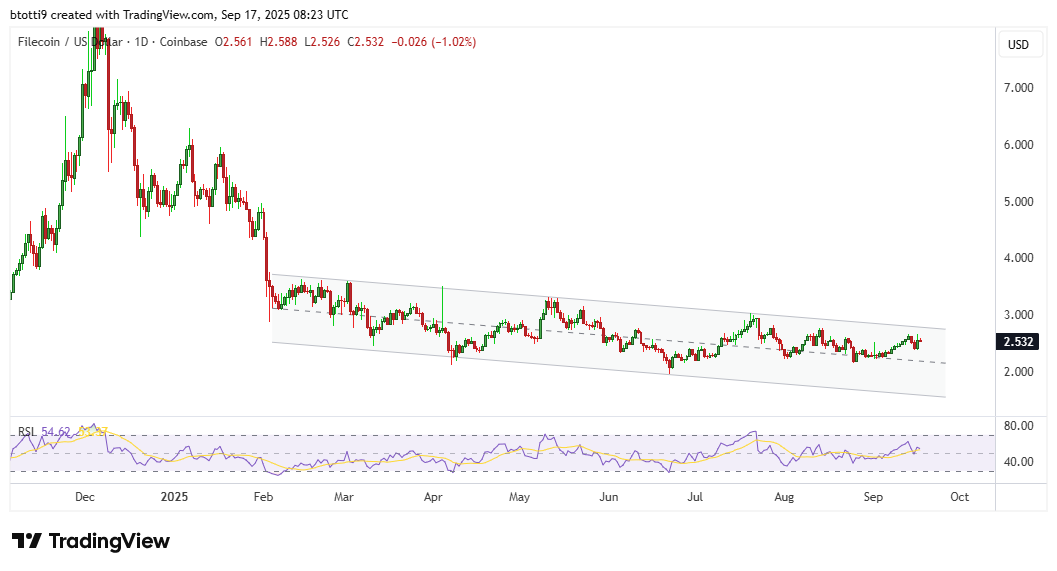The height and width of the screenshot is (571, 1057).
Task: Click the 80.00 RSI scale label
Action: click(x=1020, y=426)
